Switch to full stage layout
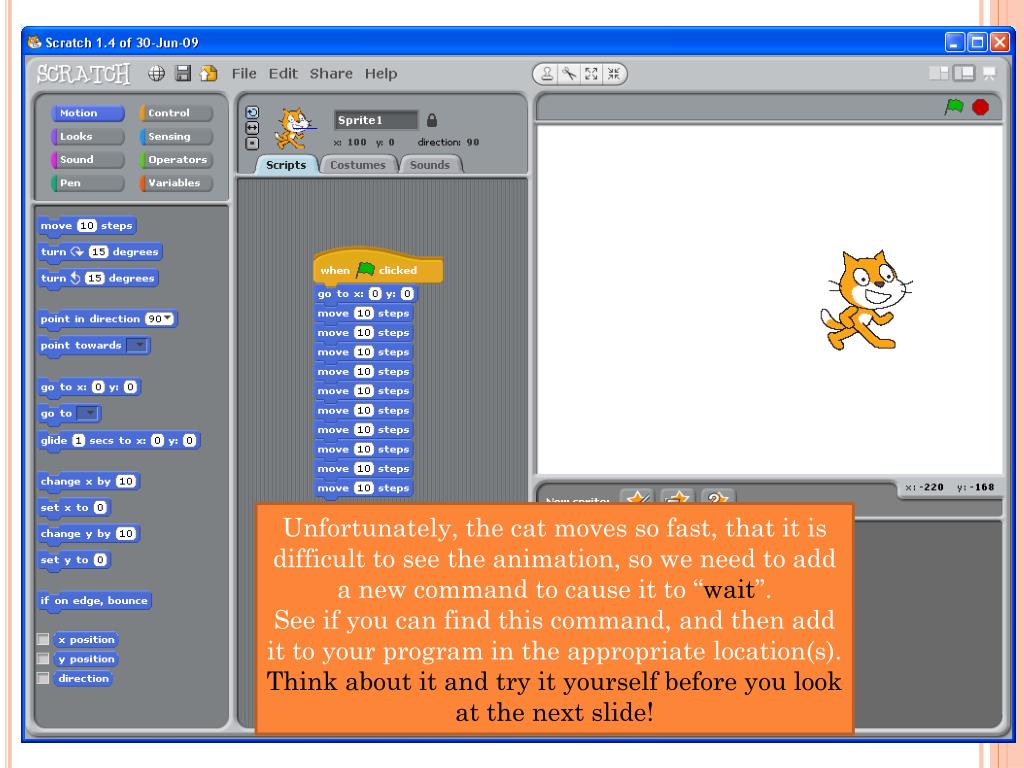Screen dimensions: 1024x768 click(964, 73)
